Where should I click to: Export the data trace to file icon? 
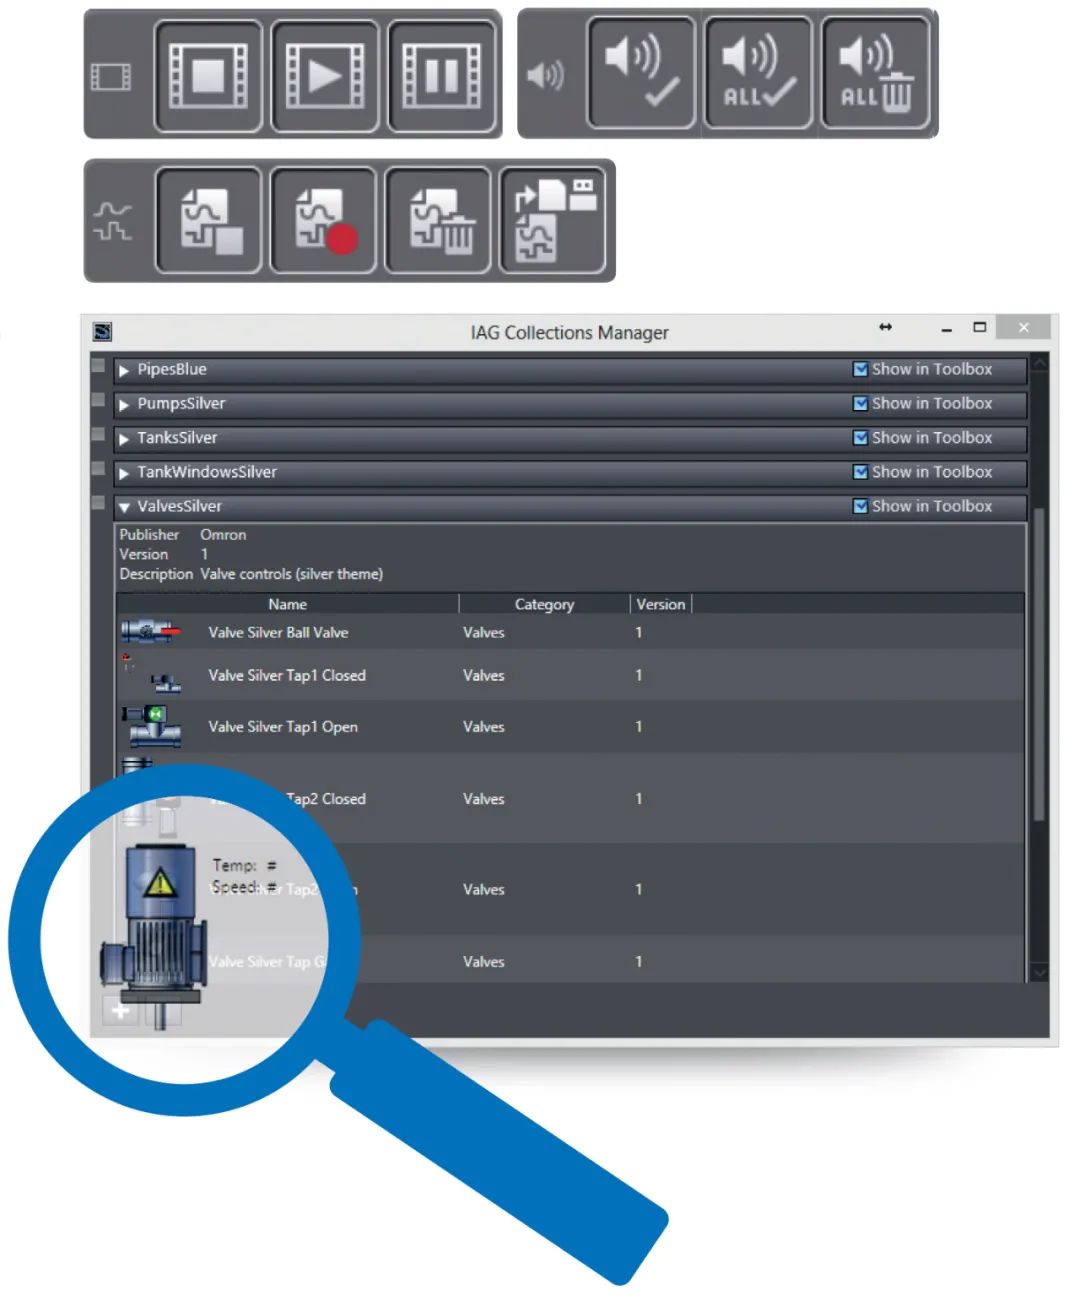point(553,221)
